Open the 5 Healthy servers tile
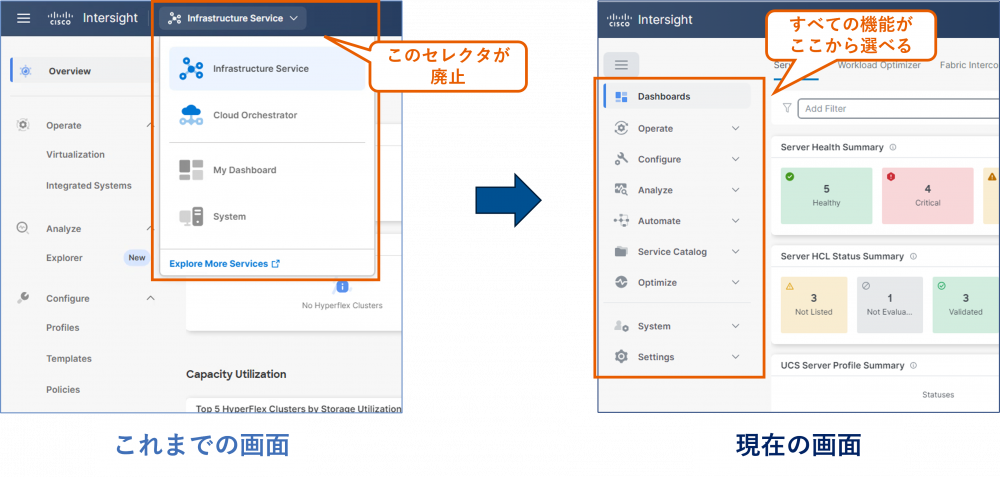 coord(826,196)
